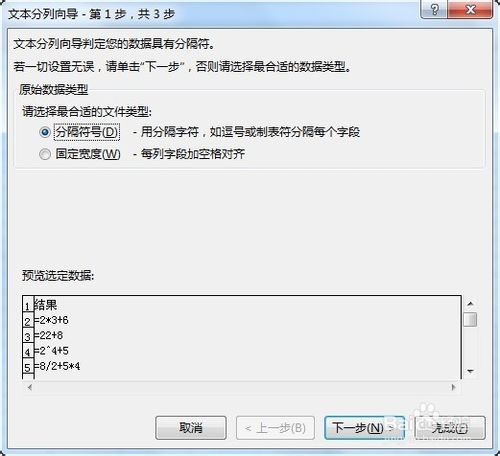Close the text-to-columns wizard dialog

(470, 9)
